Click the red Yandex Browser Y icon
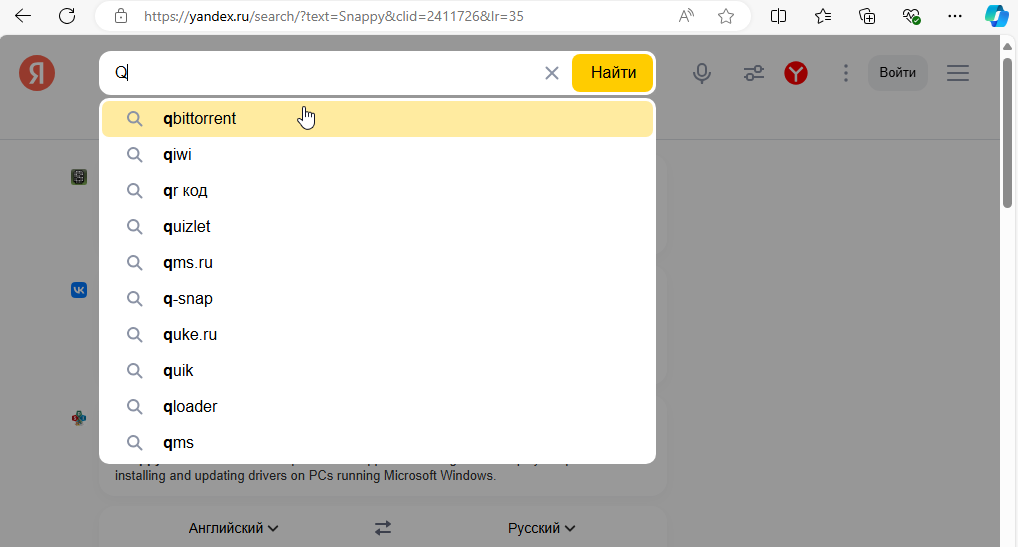 [796, 73]
